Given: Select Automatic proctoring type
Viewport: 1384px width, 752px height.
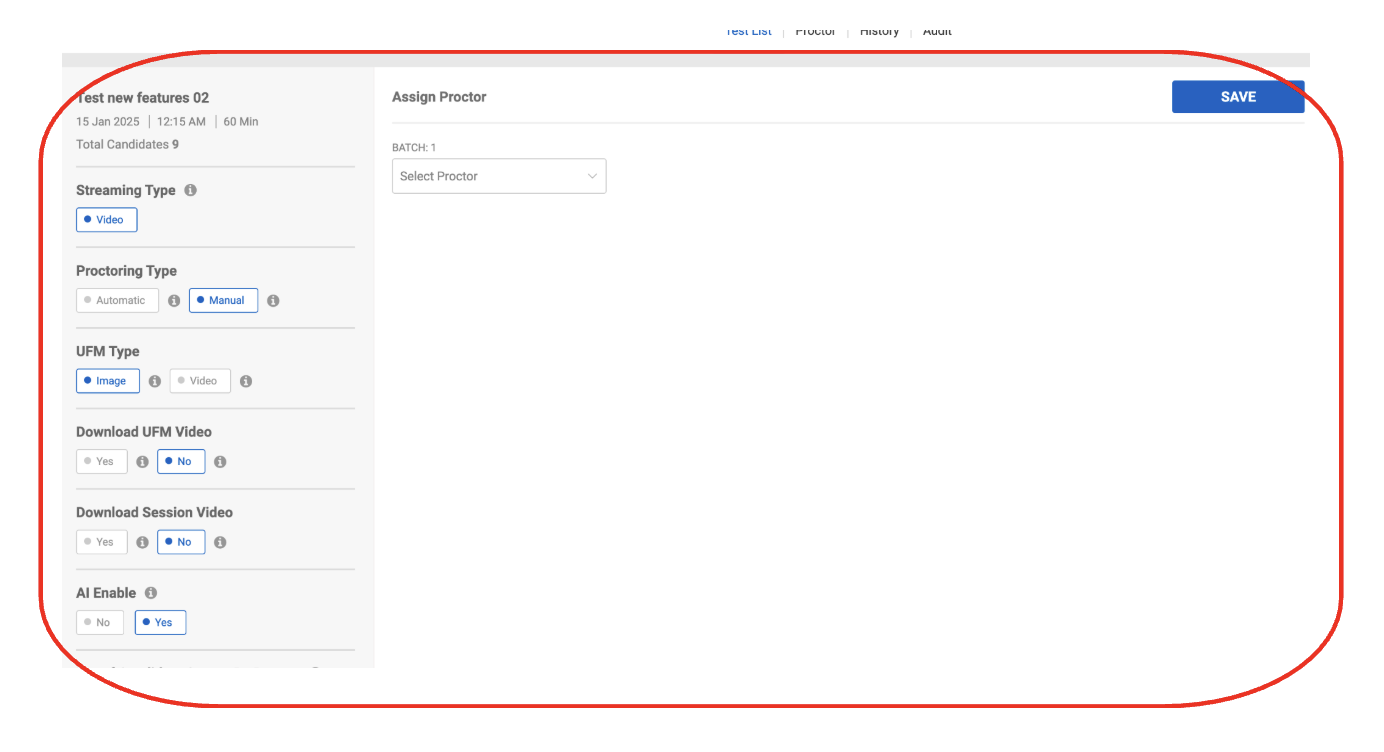Looking at the screenshot, I should (117, 301).
